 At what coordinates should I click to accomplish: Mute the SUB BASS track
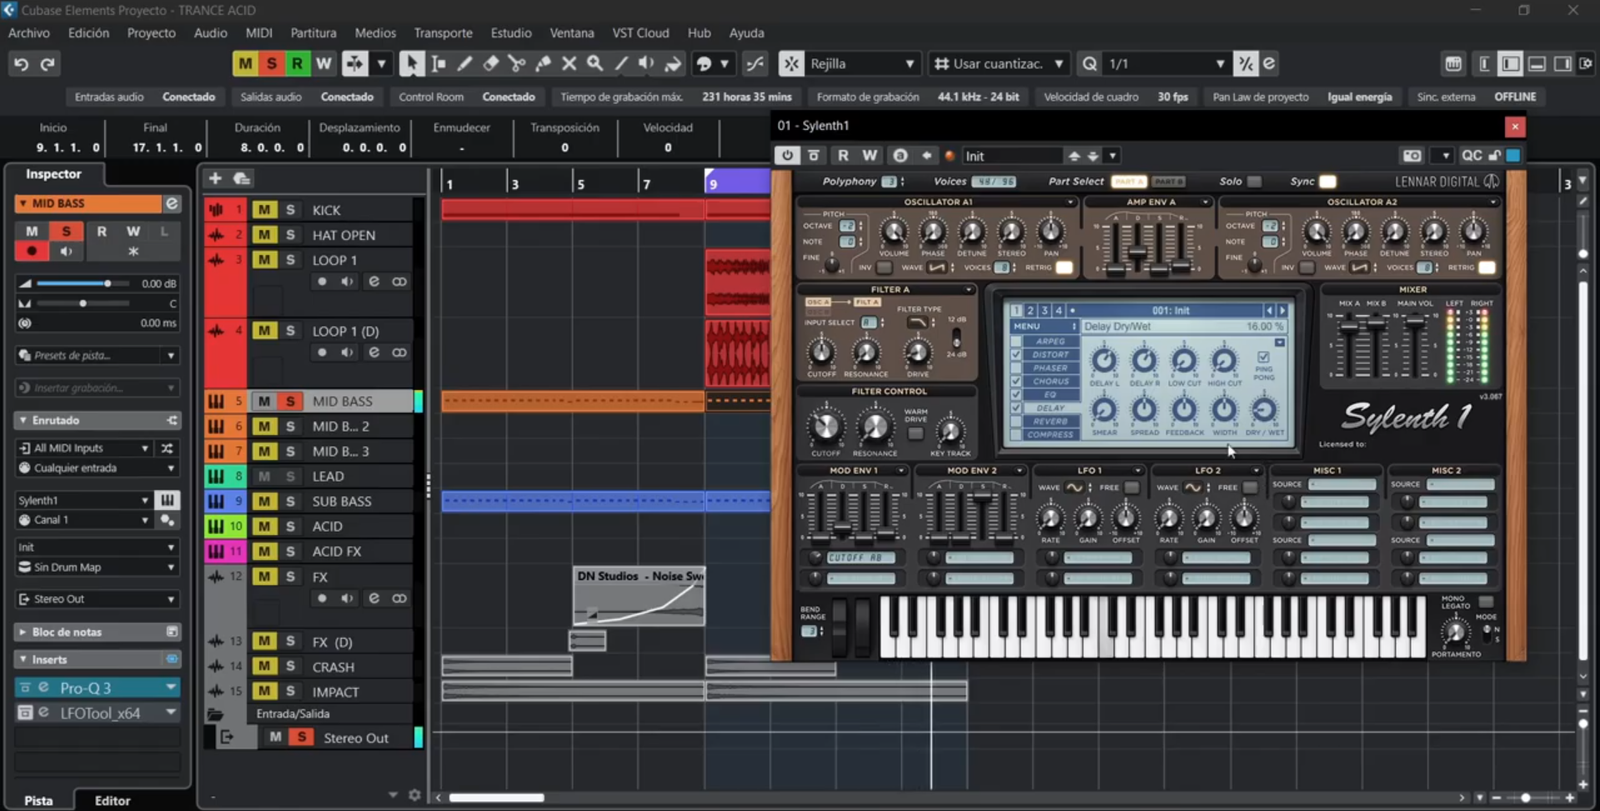pyautogui.click(x=264, y=501)
